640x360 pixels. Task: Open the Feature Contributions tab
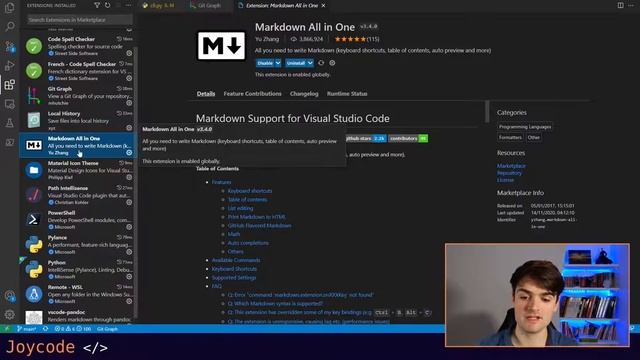tap(252, 93)
